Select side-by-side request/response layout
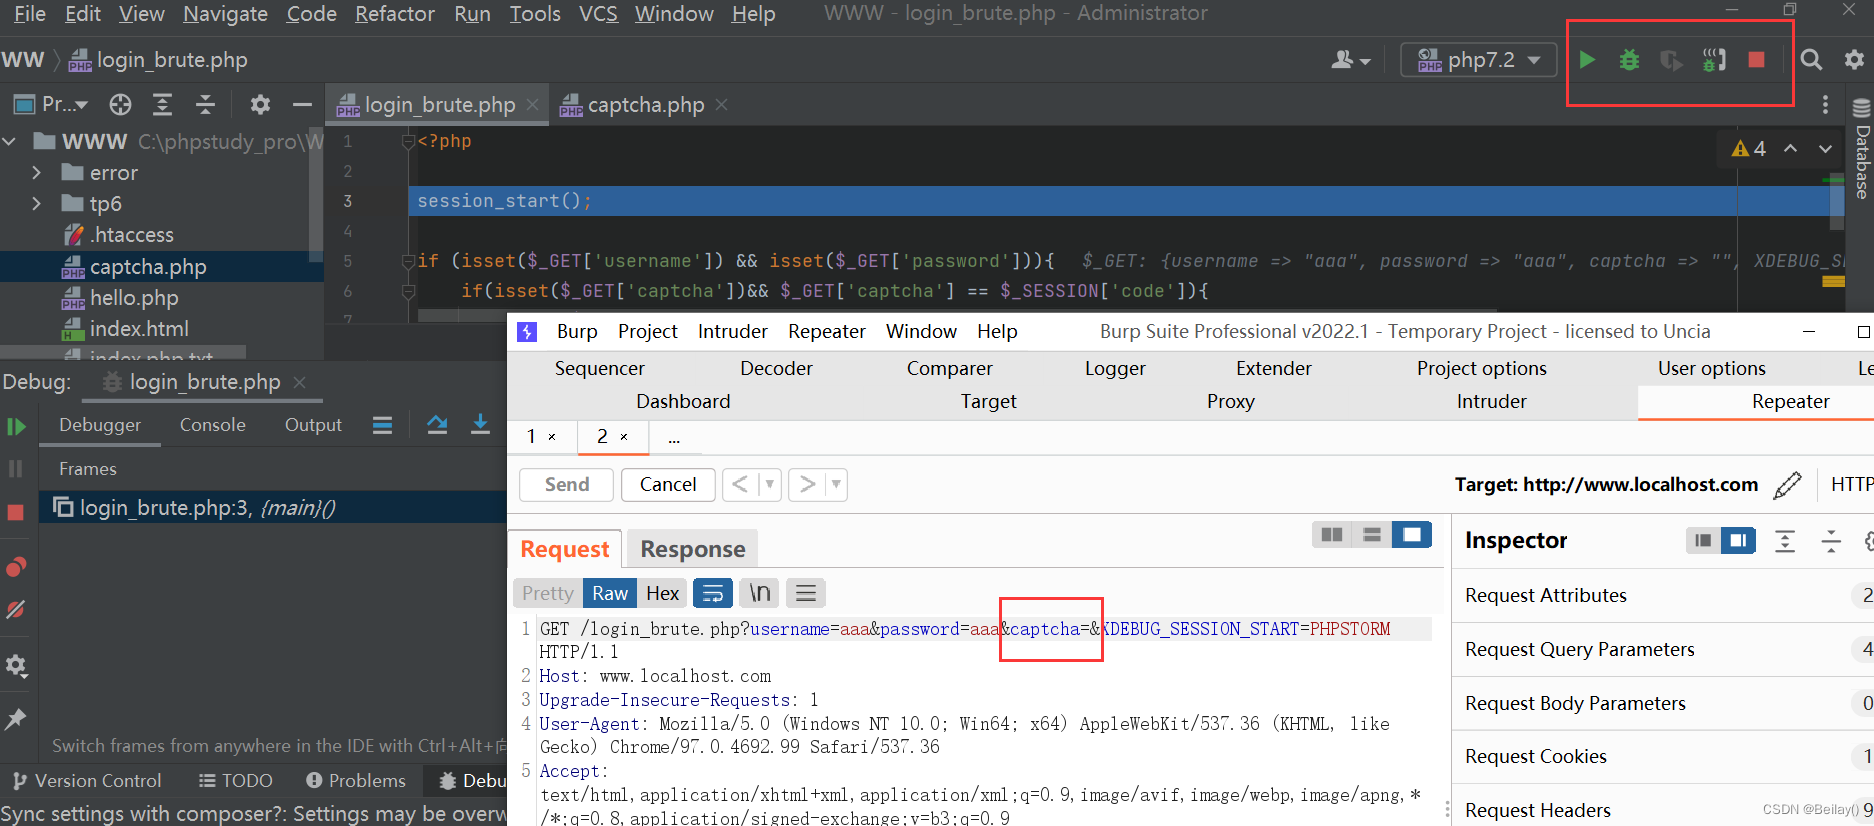This screenshot has width=1874, height=826. tap(1332, 535)
